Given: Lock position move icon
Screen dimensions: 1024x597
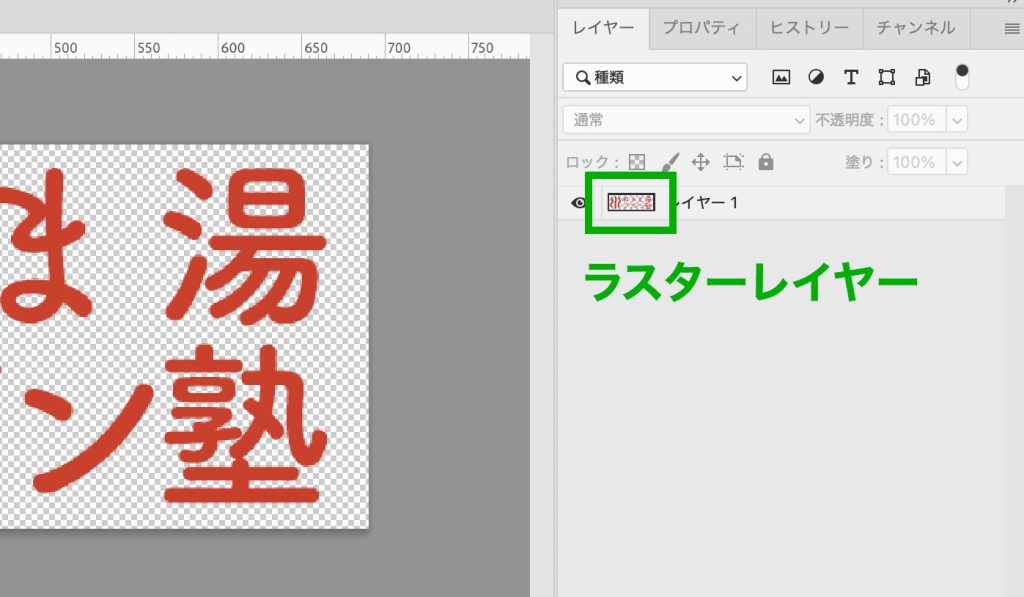Looking at the screenshot, I should pos(701,162).
